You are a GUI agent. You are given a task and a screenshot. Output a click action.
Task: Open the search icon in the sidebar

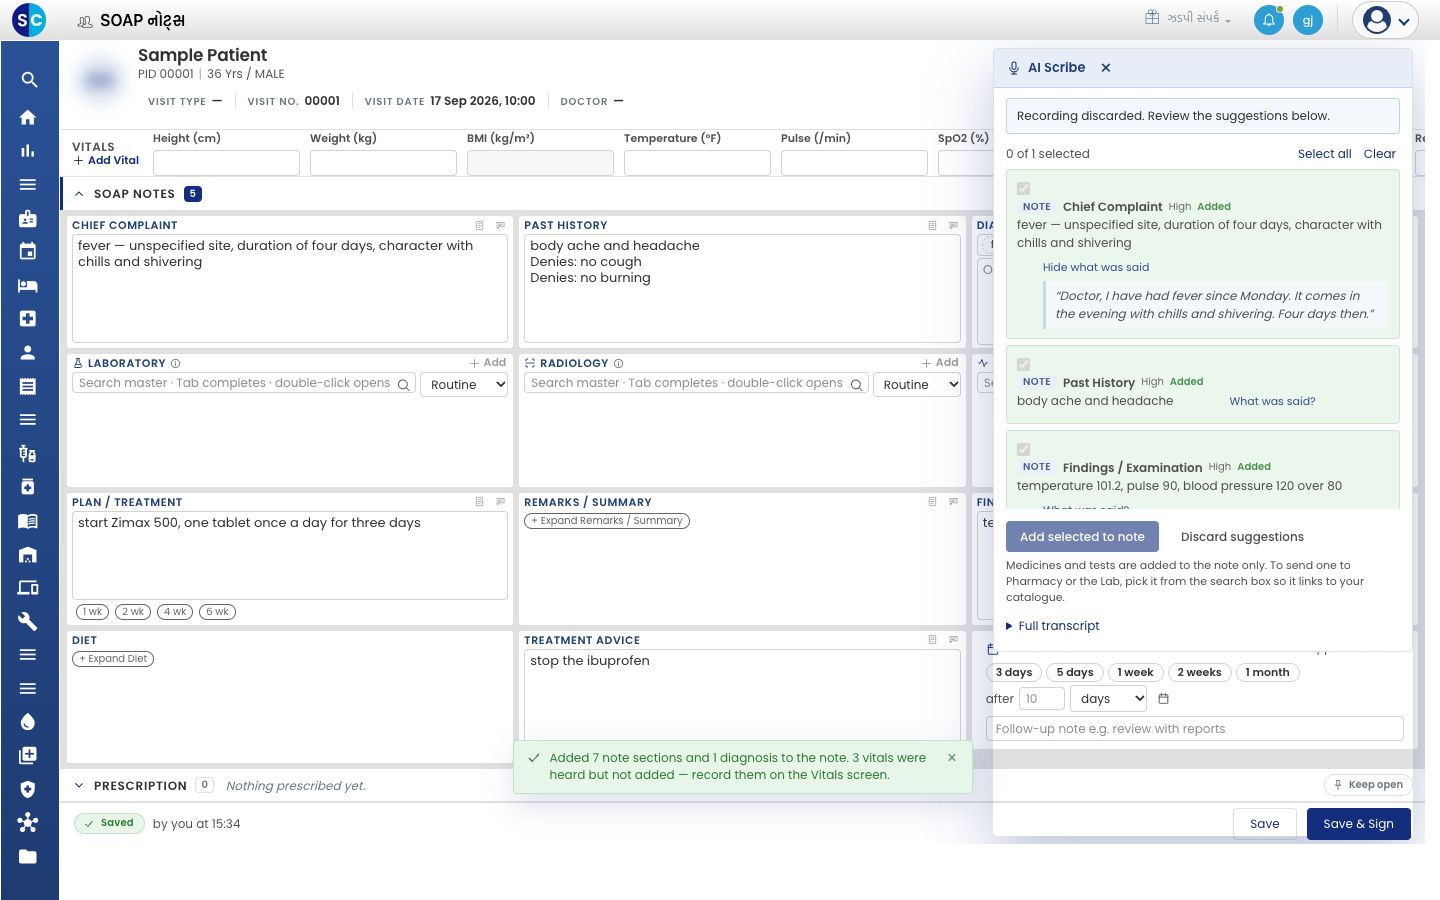tap(28, 80)
